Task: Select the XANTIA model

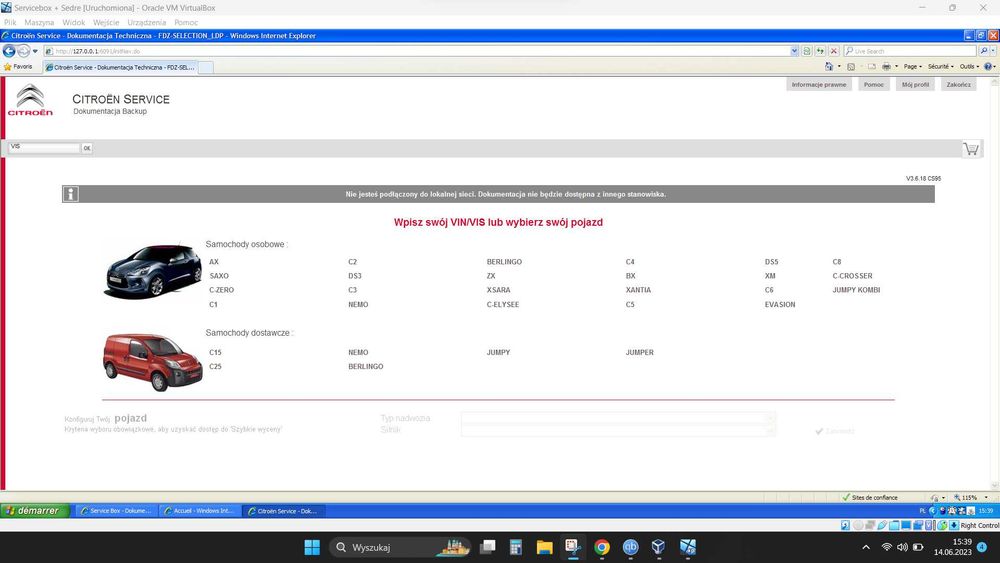Action: (638, 290)
